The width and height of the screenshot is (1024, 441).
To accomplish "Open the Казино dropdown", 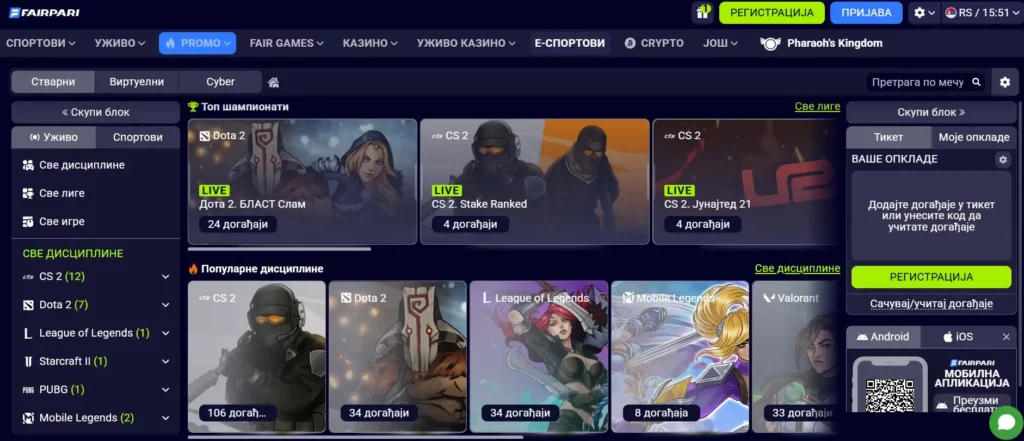I will tap(370, 43).
